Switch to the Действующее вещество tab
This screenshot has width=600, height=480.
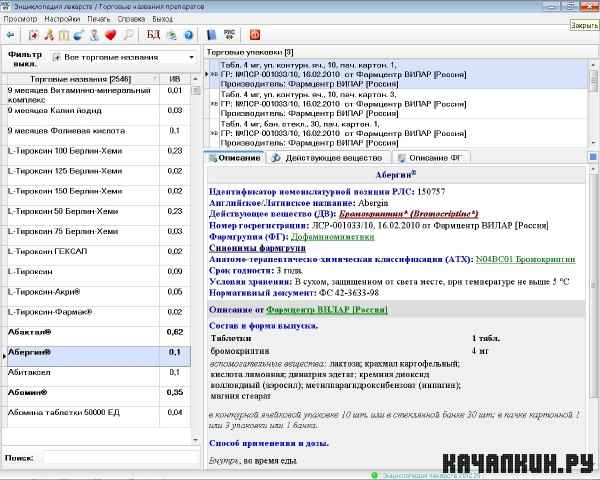tap(328, 158)
